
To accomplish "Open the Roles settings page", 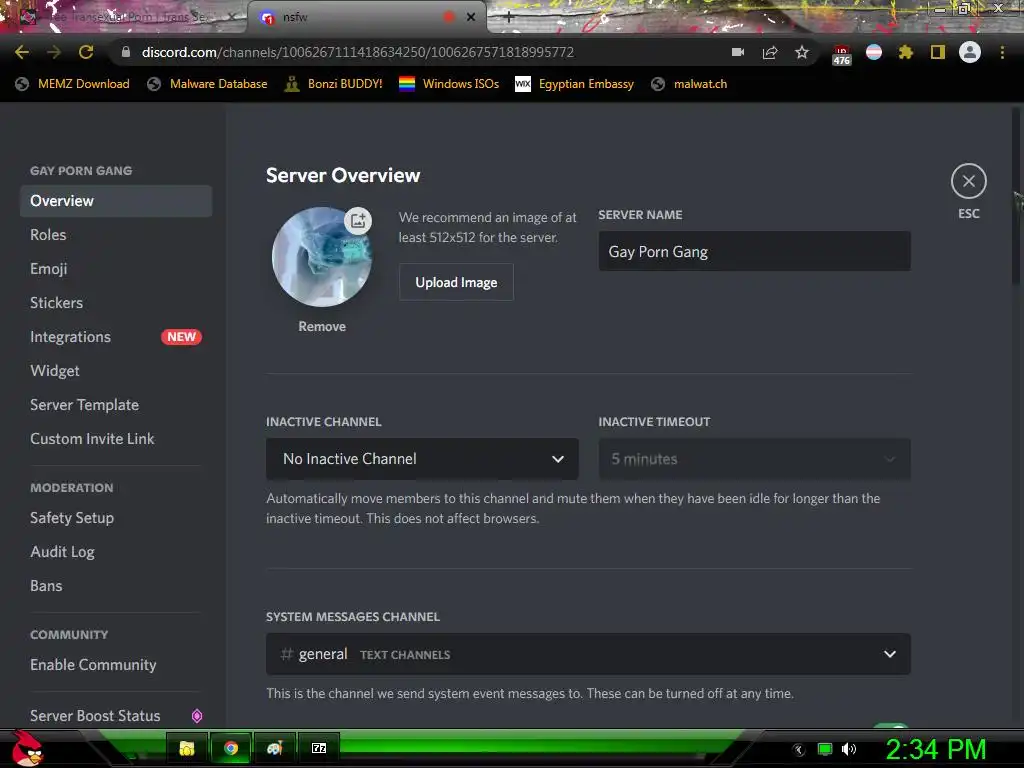I will [116, 234].
